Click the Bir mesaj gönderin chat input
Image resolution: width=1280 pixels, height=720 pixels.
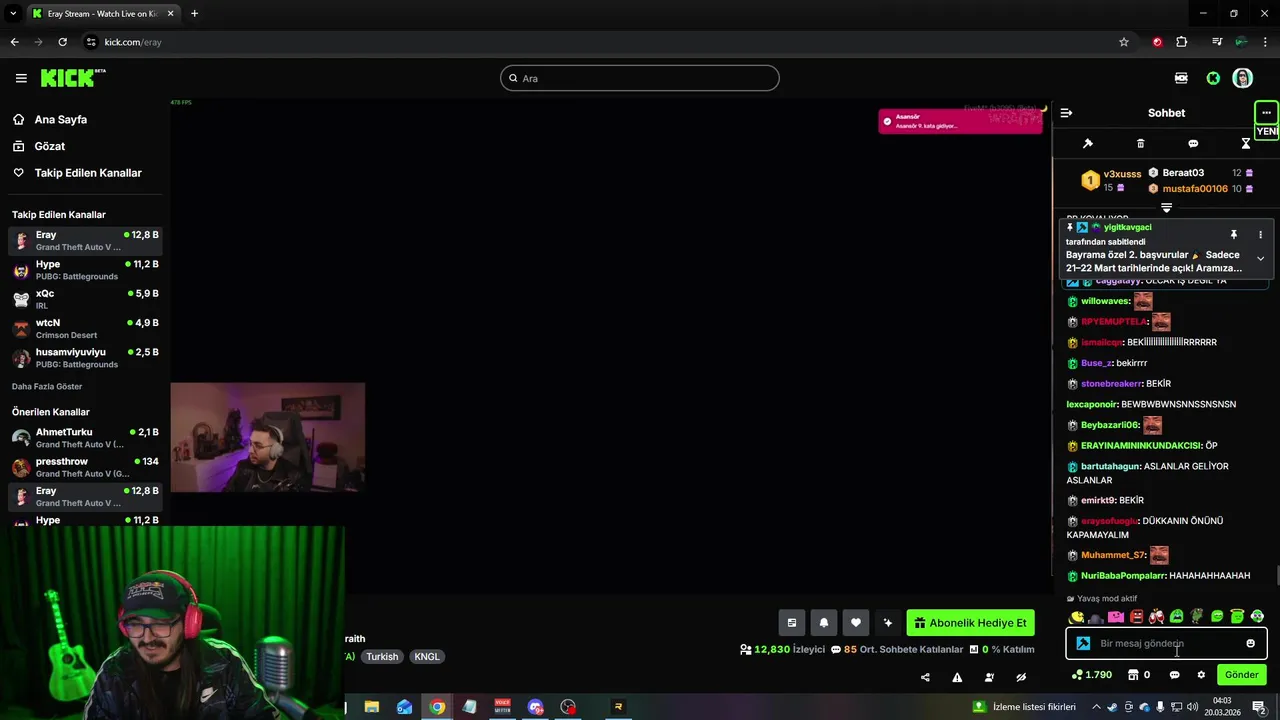pyautogui.click(x=1166, y=644)
